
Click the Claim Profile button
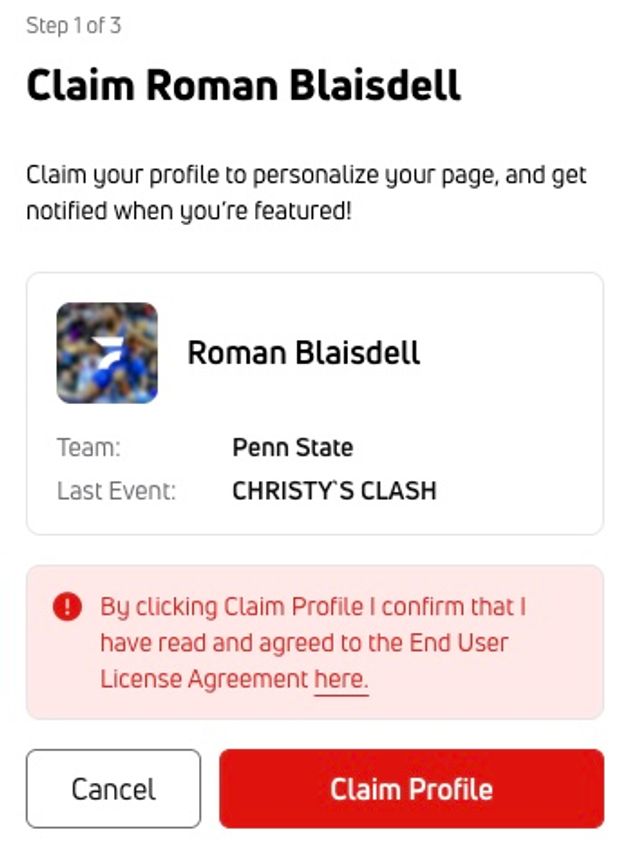point(411,789)
